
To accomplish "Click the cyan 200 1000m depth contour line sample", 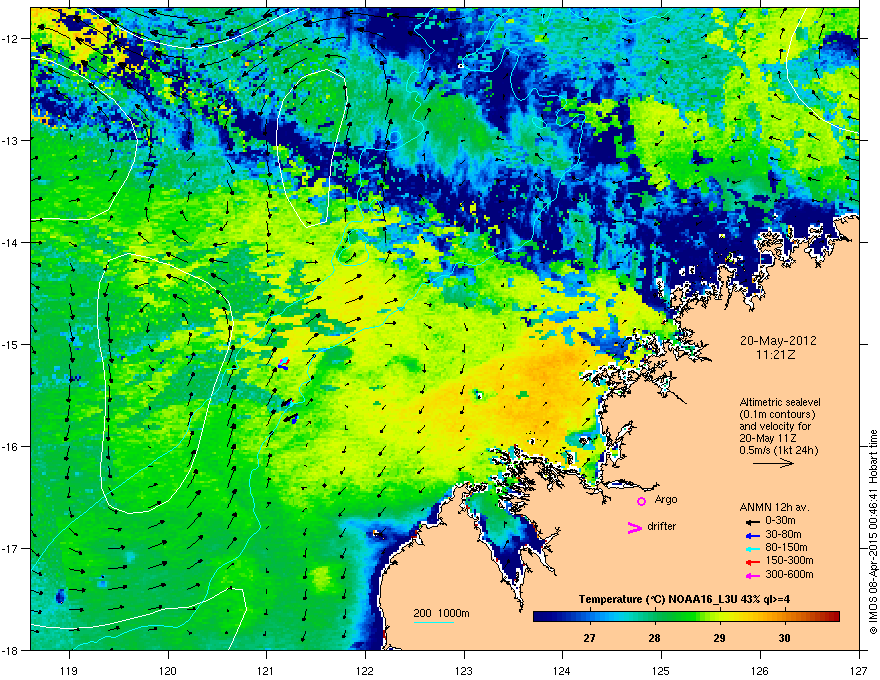I will tap(434, 622).
